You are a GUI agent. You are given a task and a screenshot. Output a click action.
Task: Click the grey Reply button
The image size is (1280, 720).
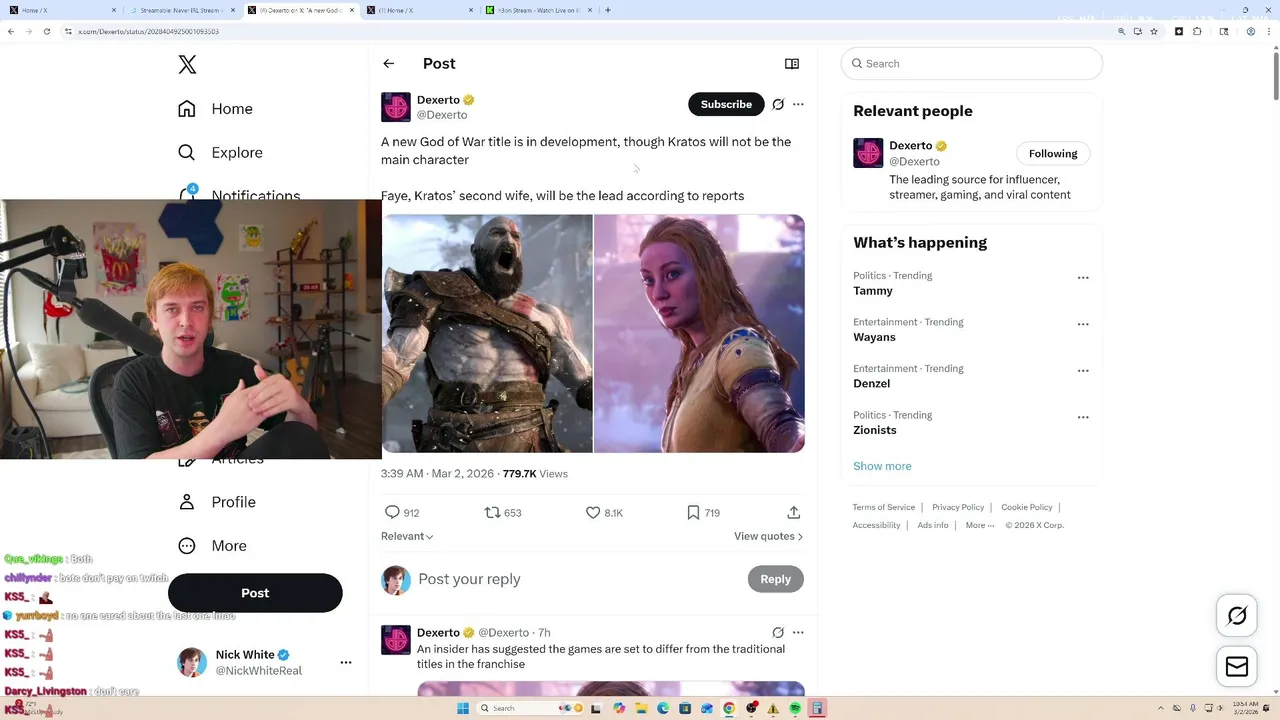(x=775, y=579)
